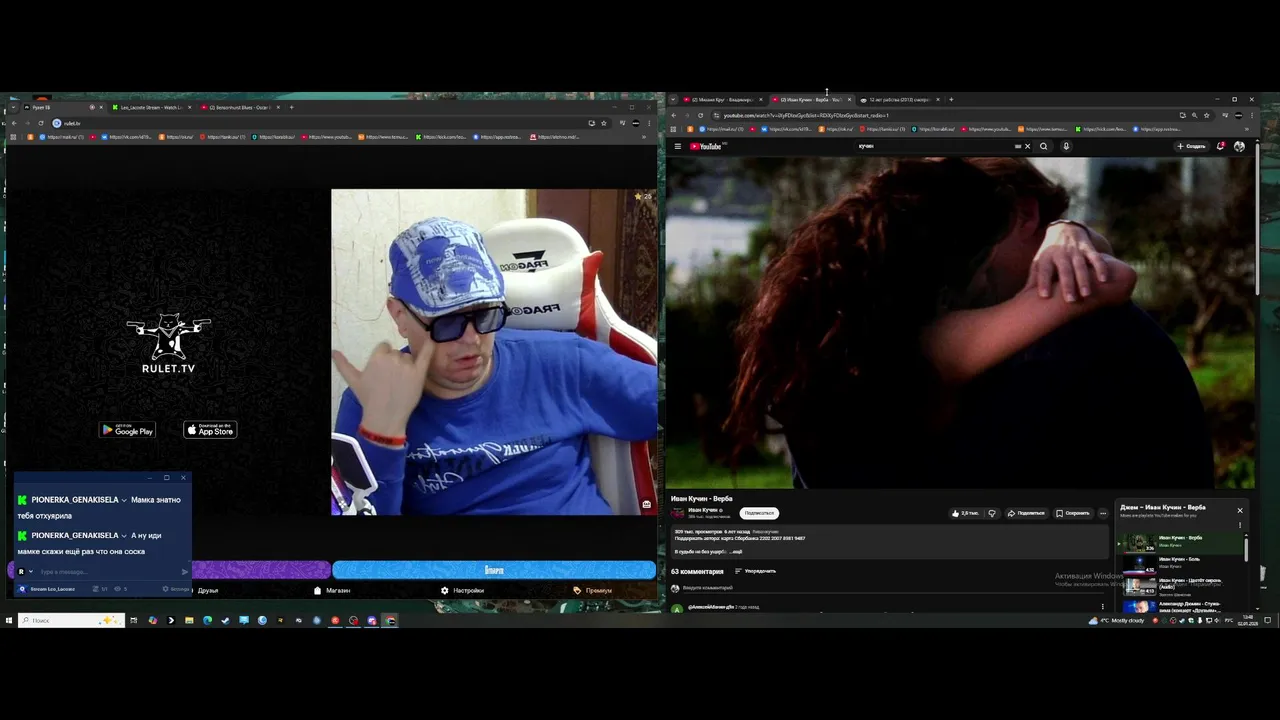Image resolution: width=1280 pixels, height=720 pixels.
Task: Open Task View on taskbar
Action: tap(133, 620)
